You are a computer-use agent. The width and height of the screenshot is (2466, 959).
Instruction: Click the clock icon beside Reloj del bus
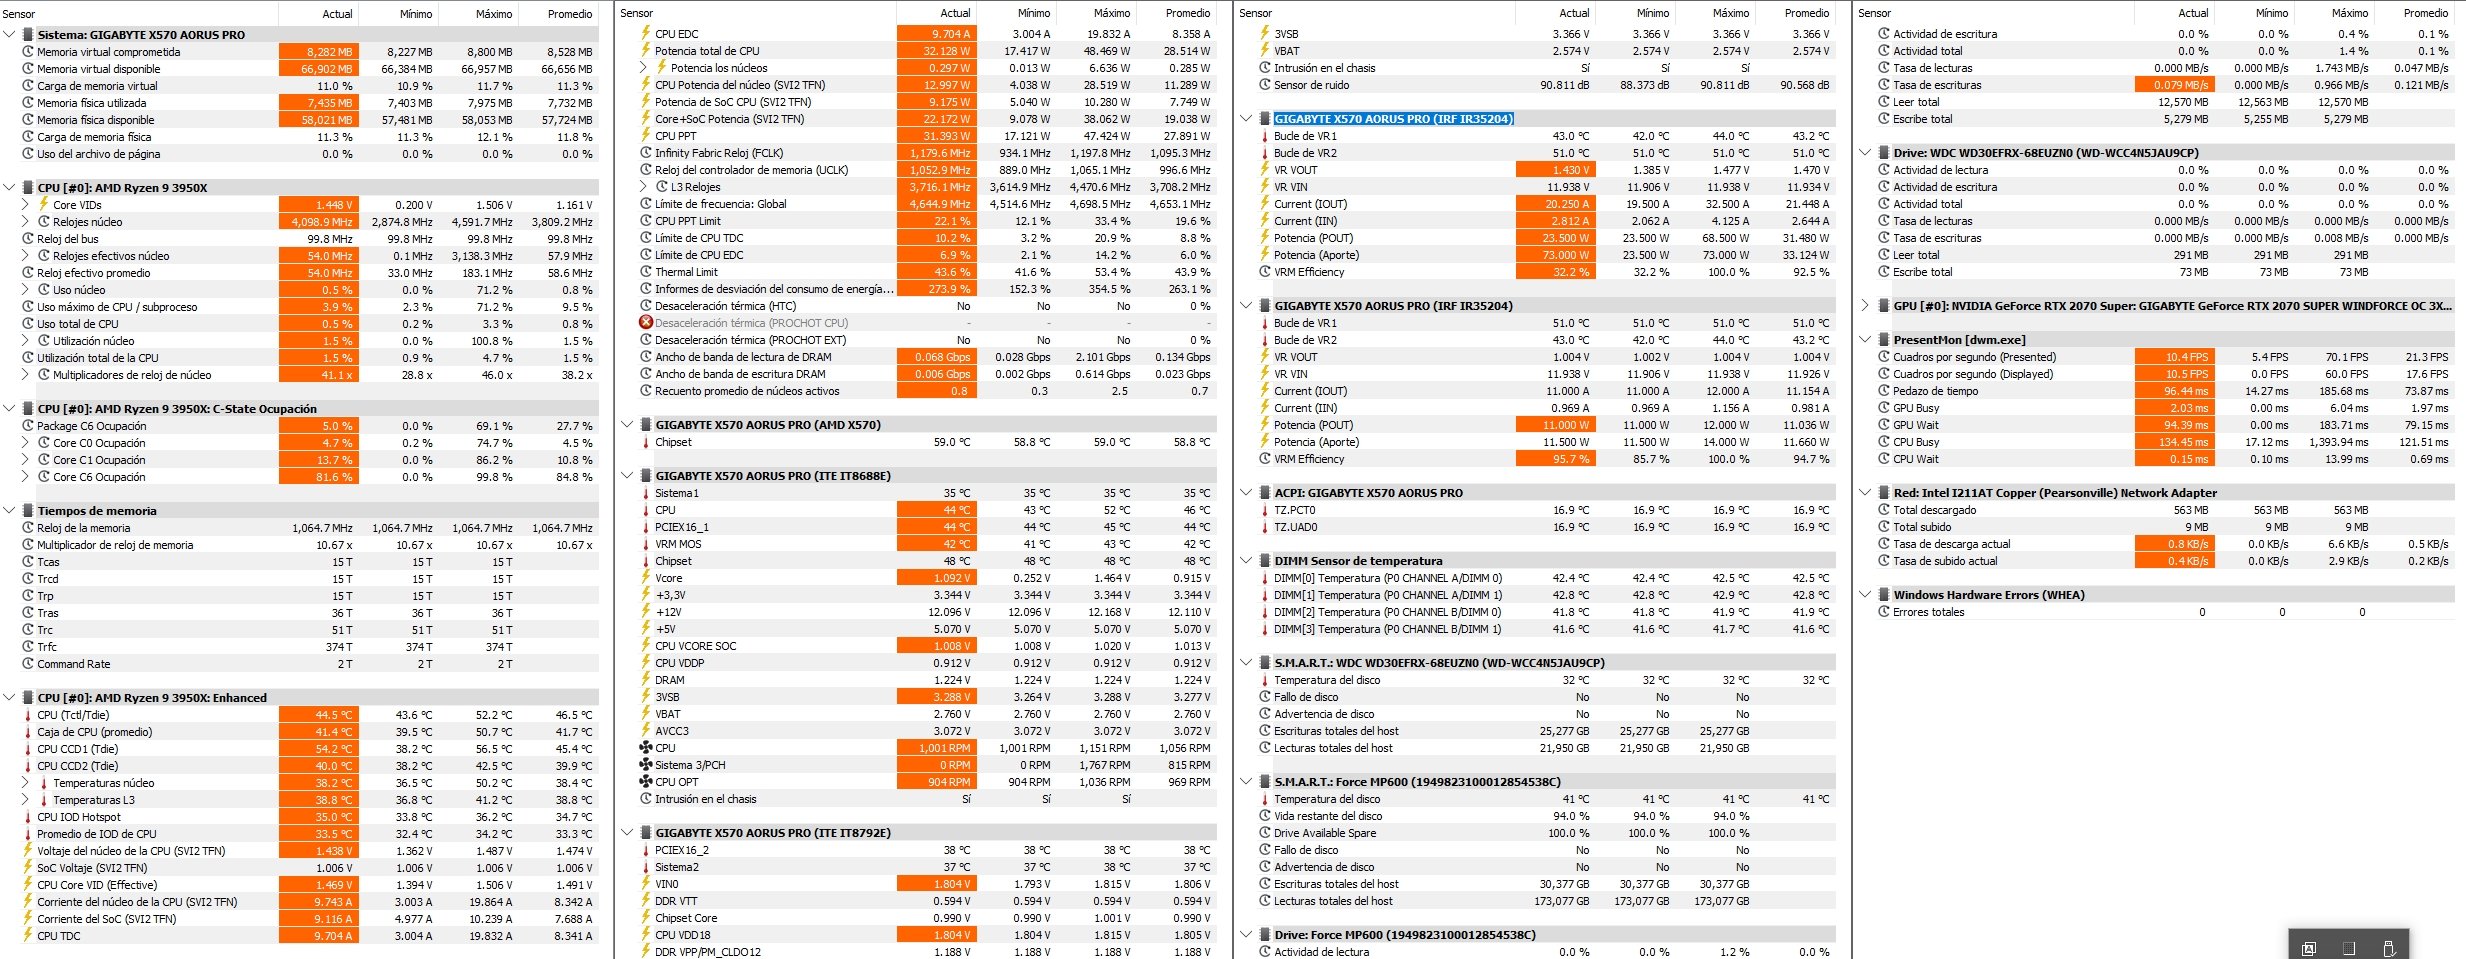coord(28,239)
